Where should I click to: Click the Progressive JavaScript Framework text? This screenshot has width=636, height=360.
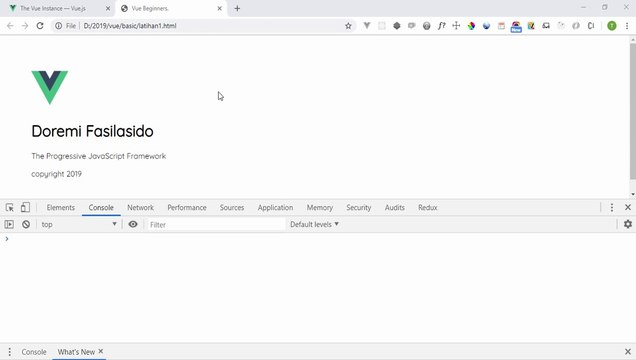[99, 156]
